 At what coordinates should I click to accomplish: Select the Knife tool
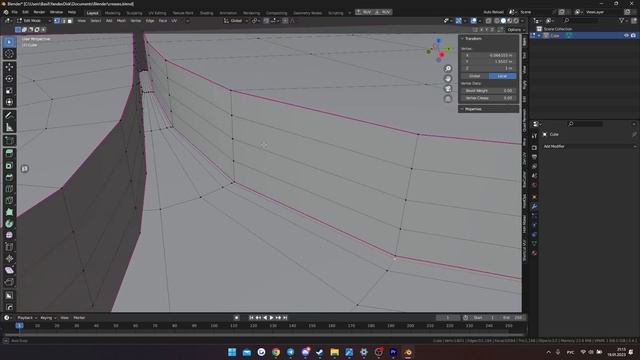(x=9, y=200)
